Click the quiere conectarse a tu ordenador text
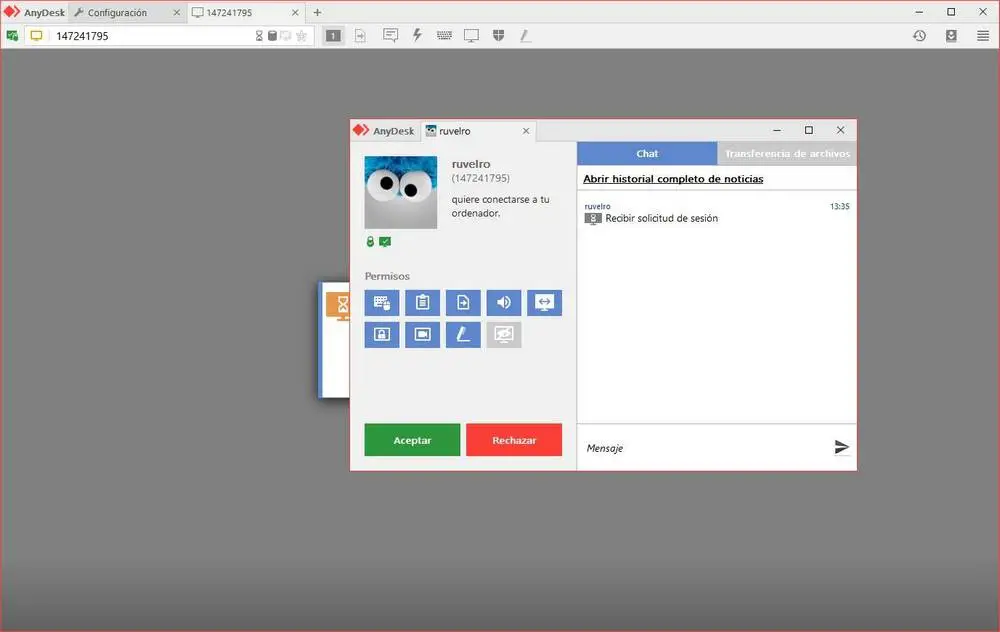The width and height of the screenshot is (1000, 632). 501,206
